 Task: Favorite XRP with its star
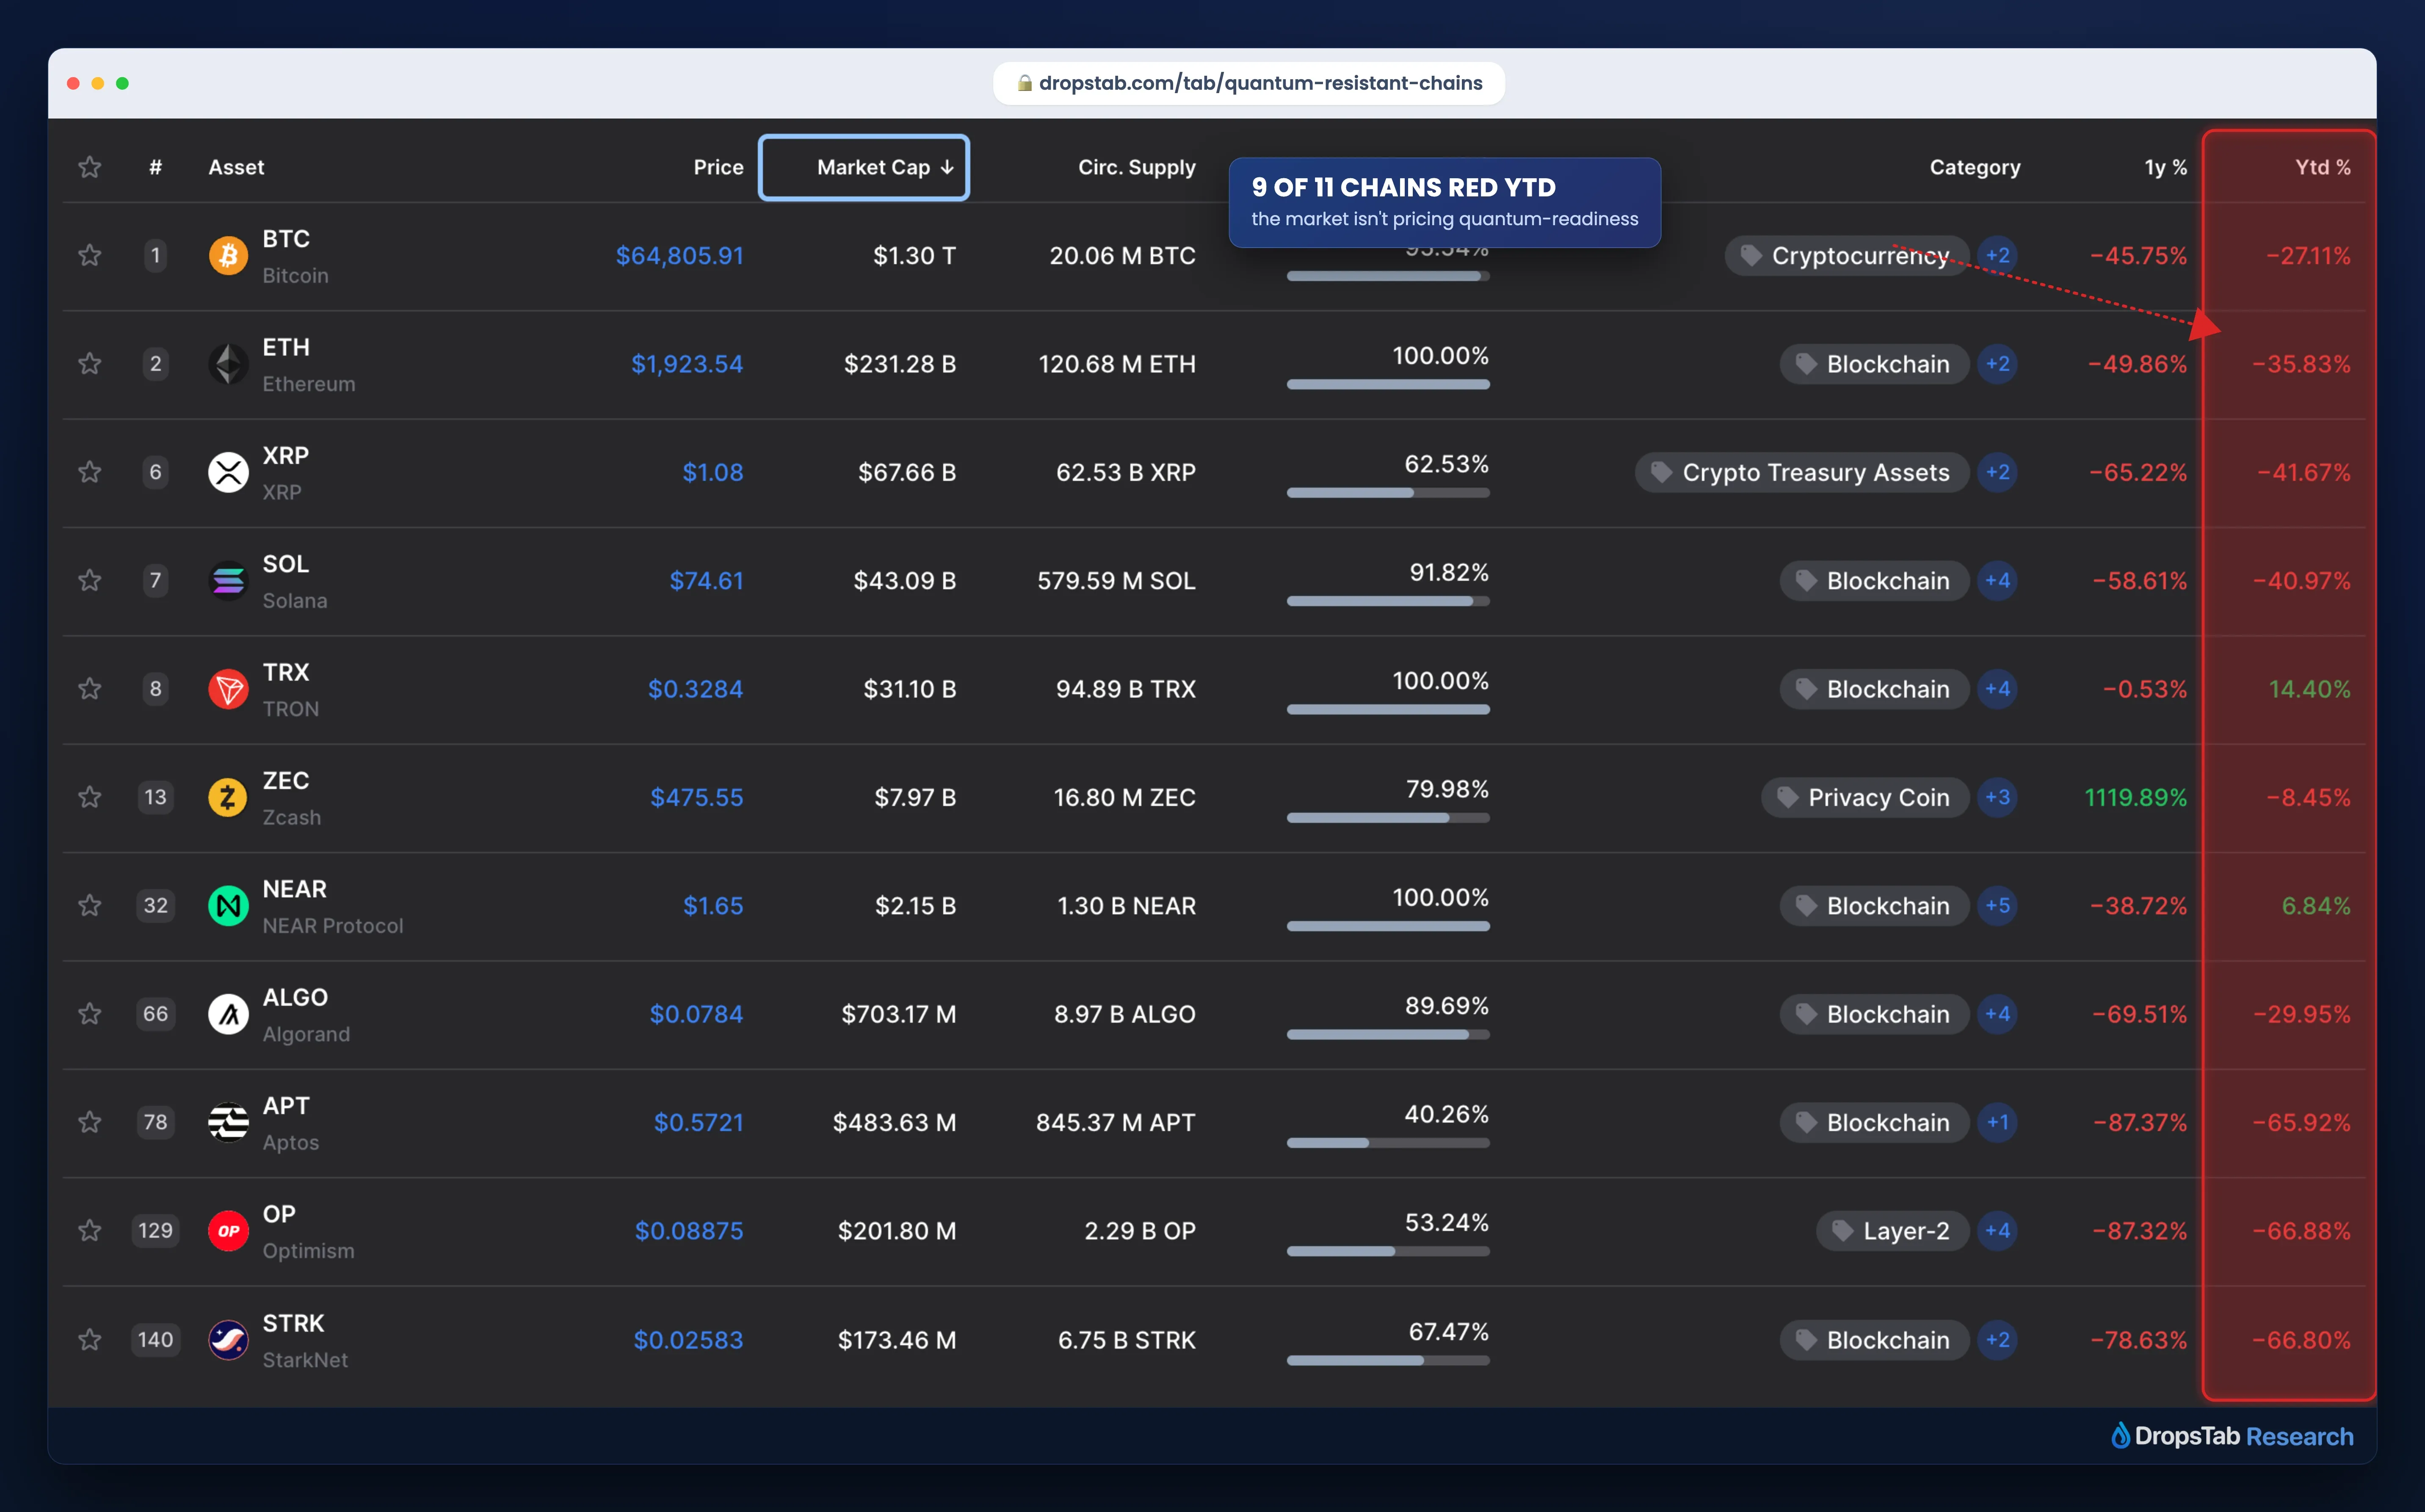pos(90,472)
